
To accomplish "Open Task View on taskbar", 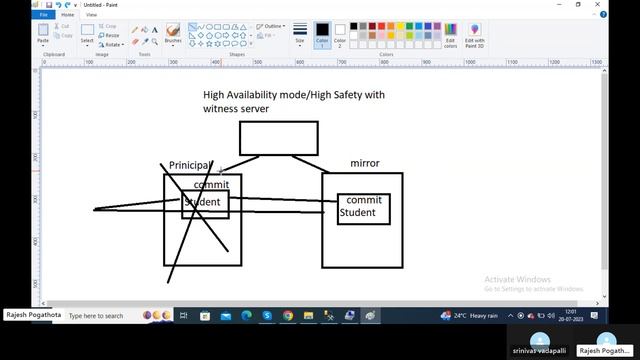I will coord(184,316).
